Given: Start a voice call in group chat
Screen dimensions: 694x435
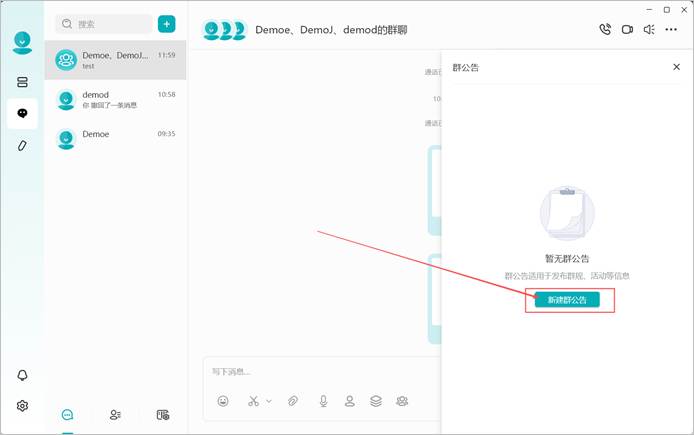Looking at the screenshot, I should 605,29.
